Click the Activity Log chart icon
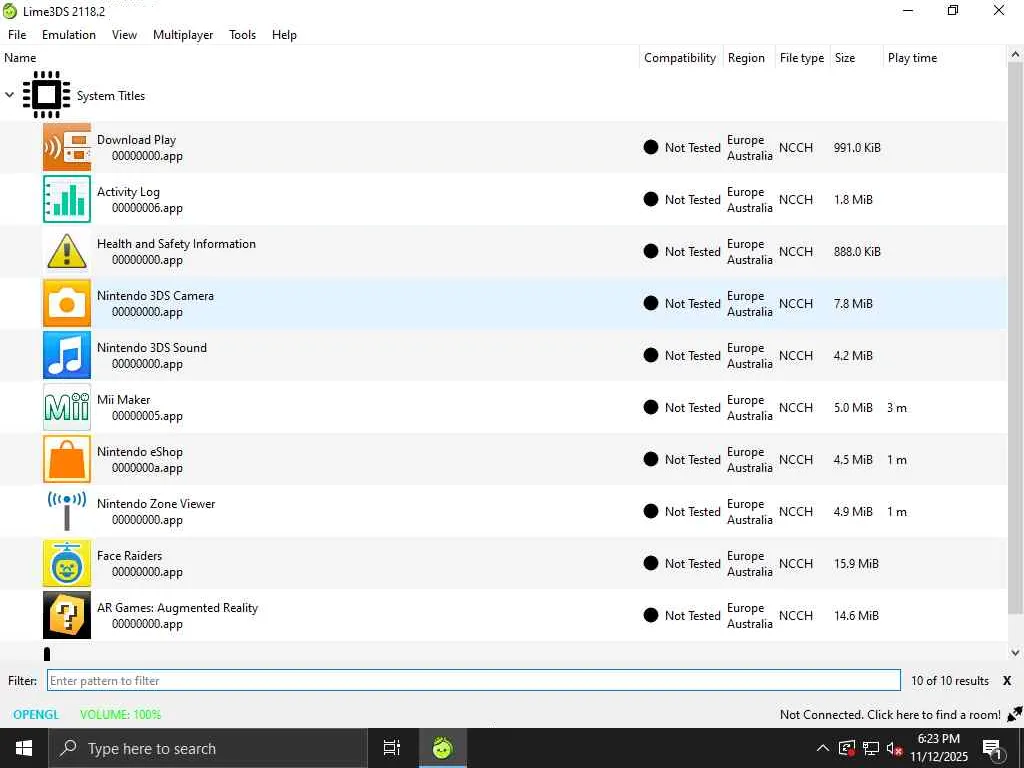Viewport: 1024px width, 768px height. [67, 199]
